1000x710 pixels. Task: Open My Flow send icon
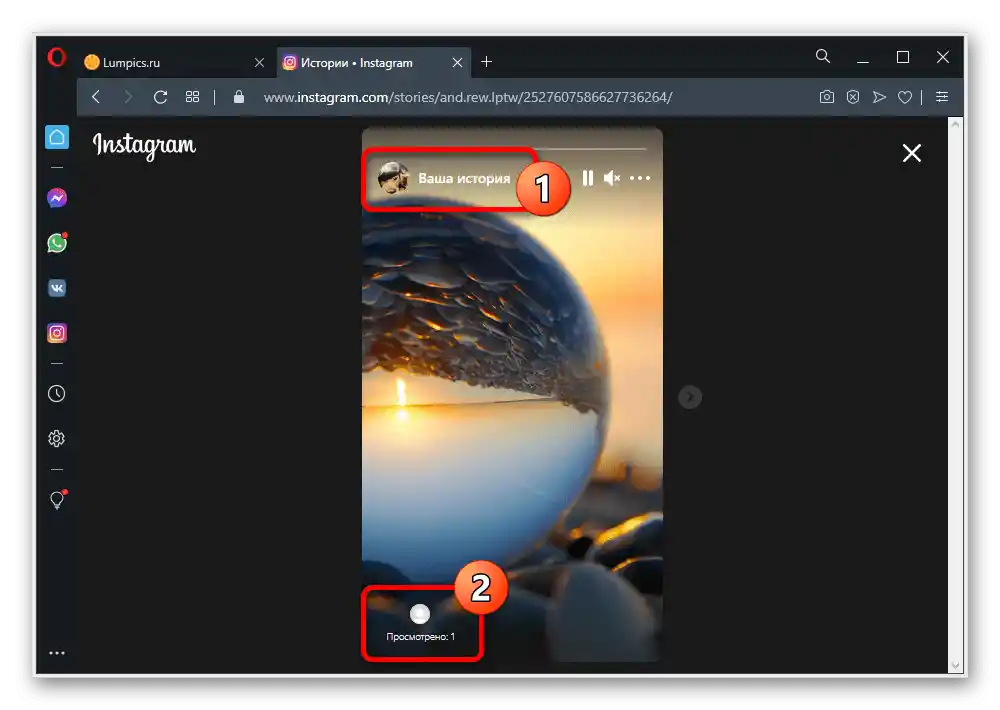click(x=879, y=97)
